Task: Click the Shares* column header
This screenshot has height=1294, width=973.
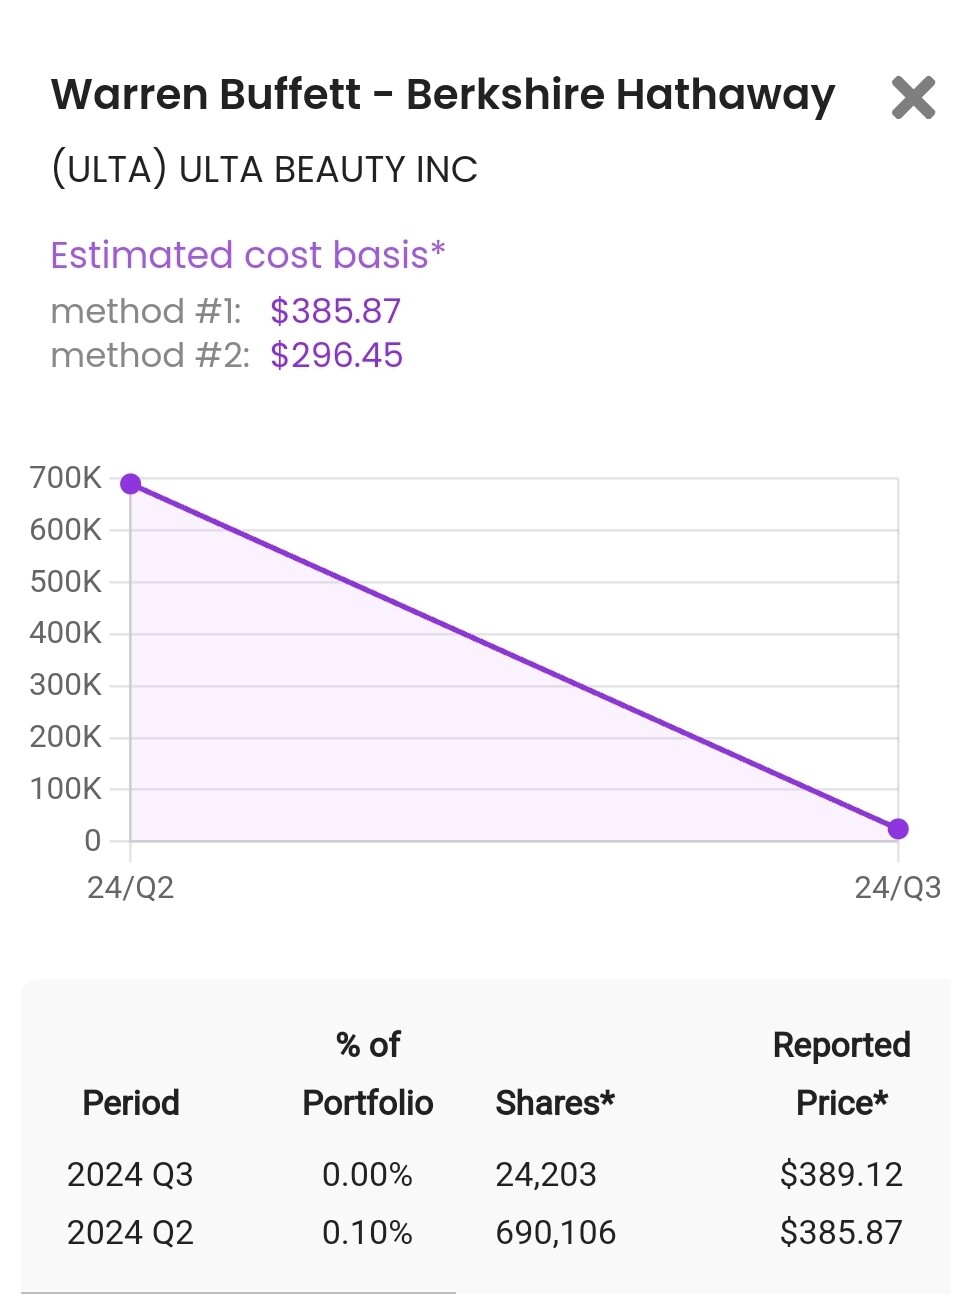Action: (x=555, y=1102)
